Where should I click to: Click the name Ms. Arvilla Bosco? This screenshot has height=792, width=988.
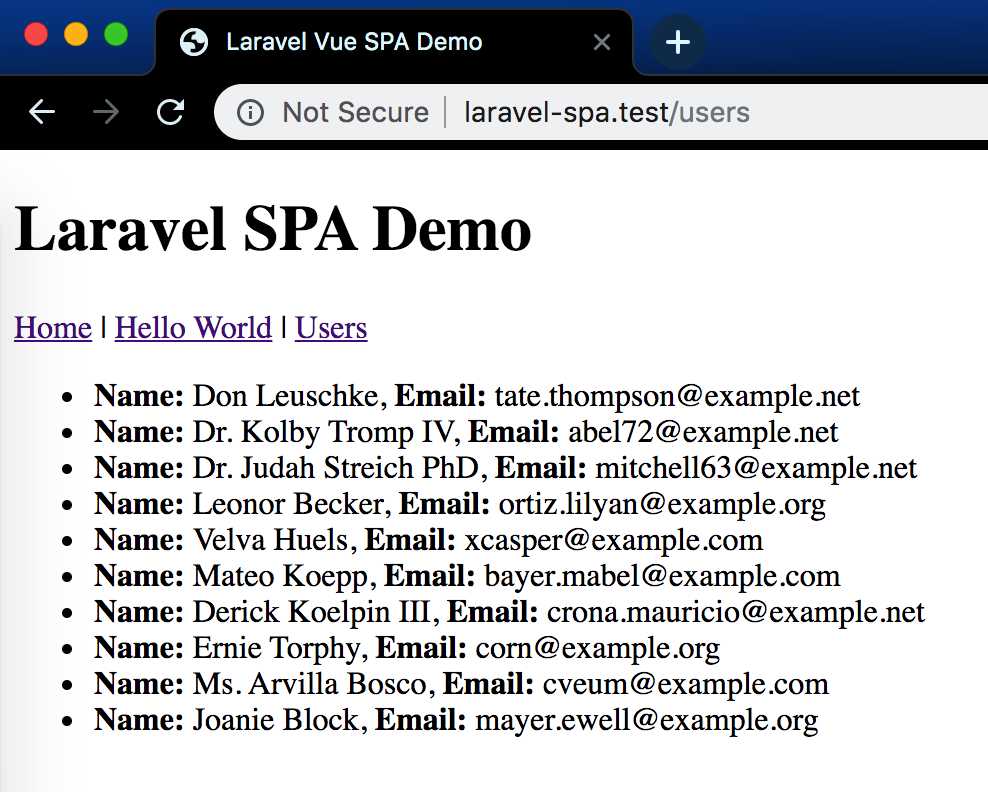click(x=309, y=684)
